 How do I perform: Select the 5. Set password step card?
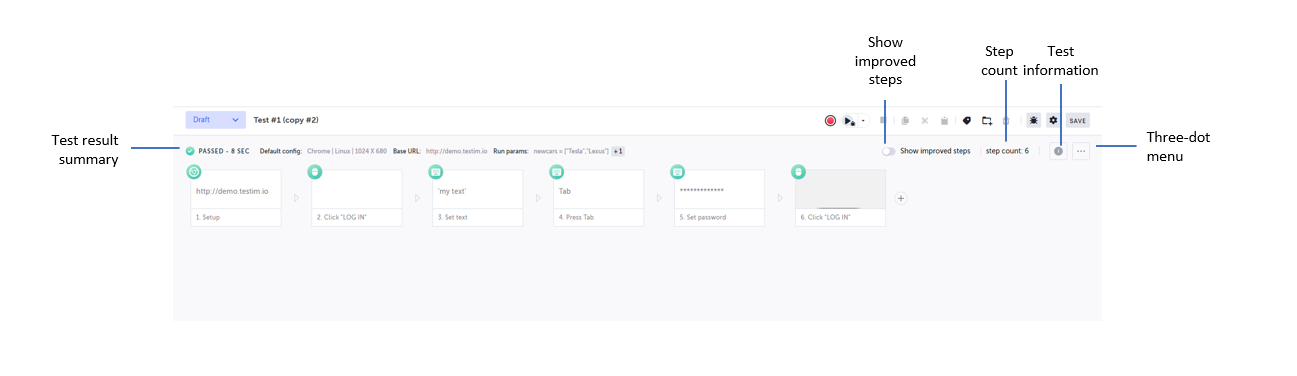click(x=720, y=198)
